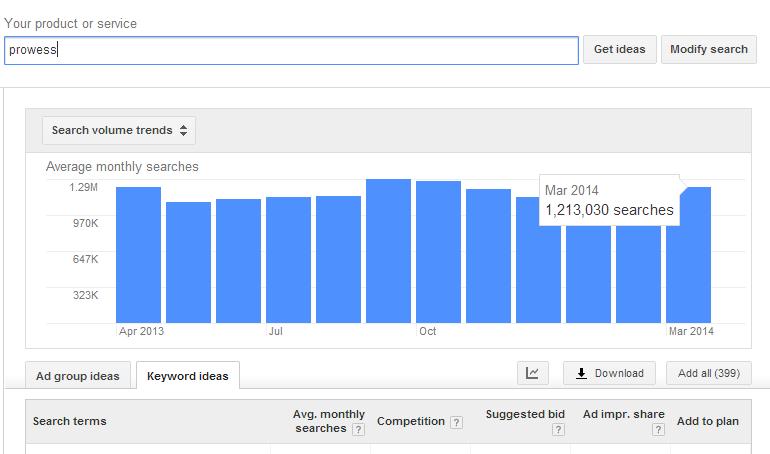Sort by Search terms column header
The width and height of the screenshot is (770, 454).
(70, 421)
